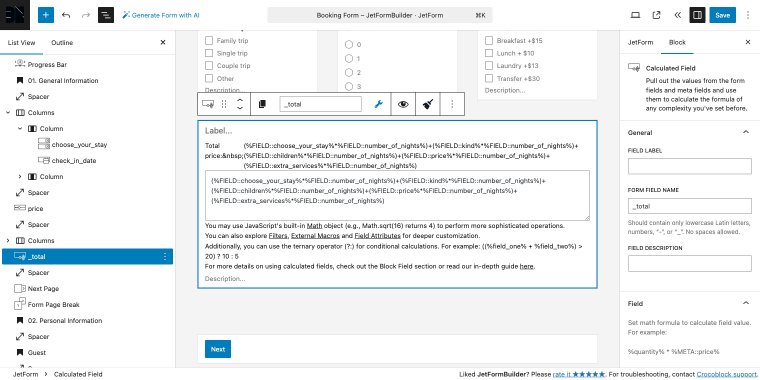Toggle the eye visibility icon in block toolbar
The image size is (760, 380).
click(x=403, y=104)
